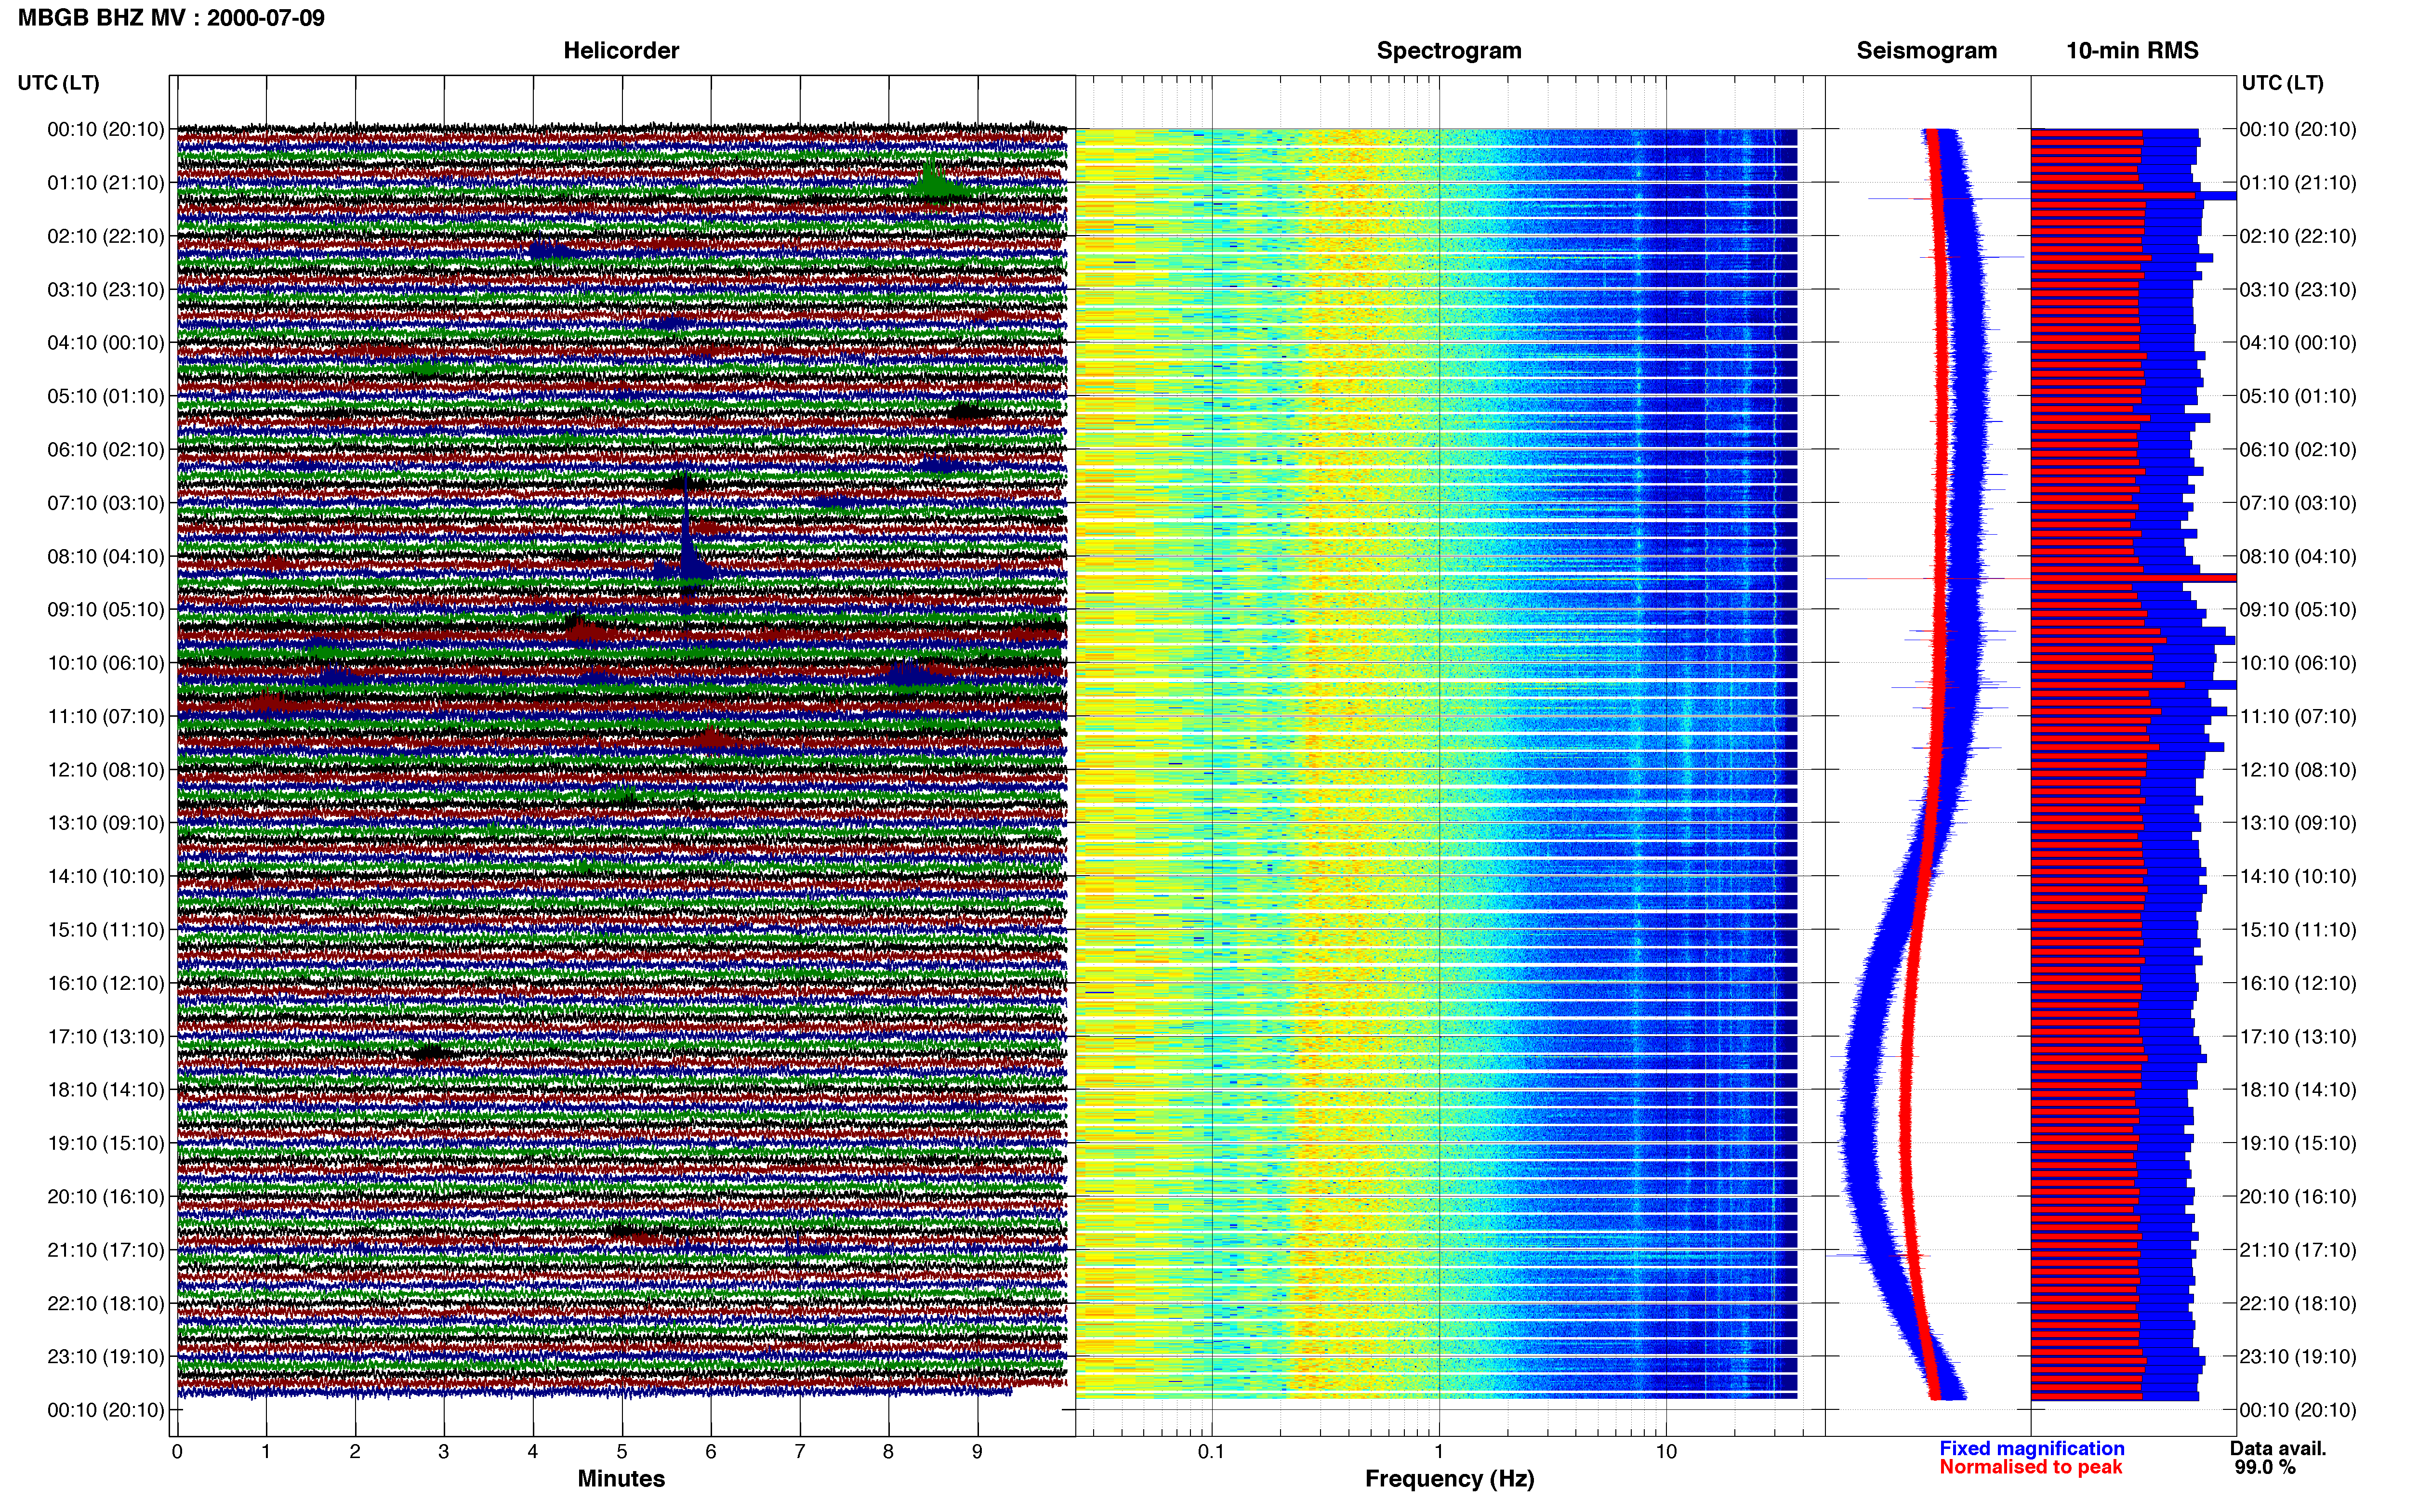This screenshot has width=2418, height=1512.
Task: Click the left time label '21:10 (17:10)'
Action: click(106, 1250)
